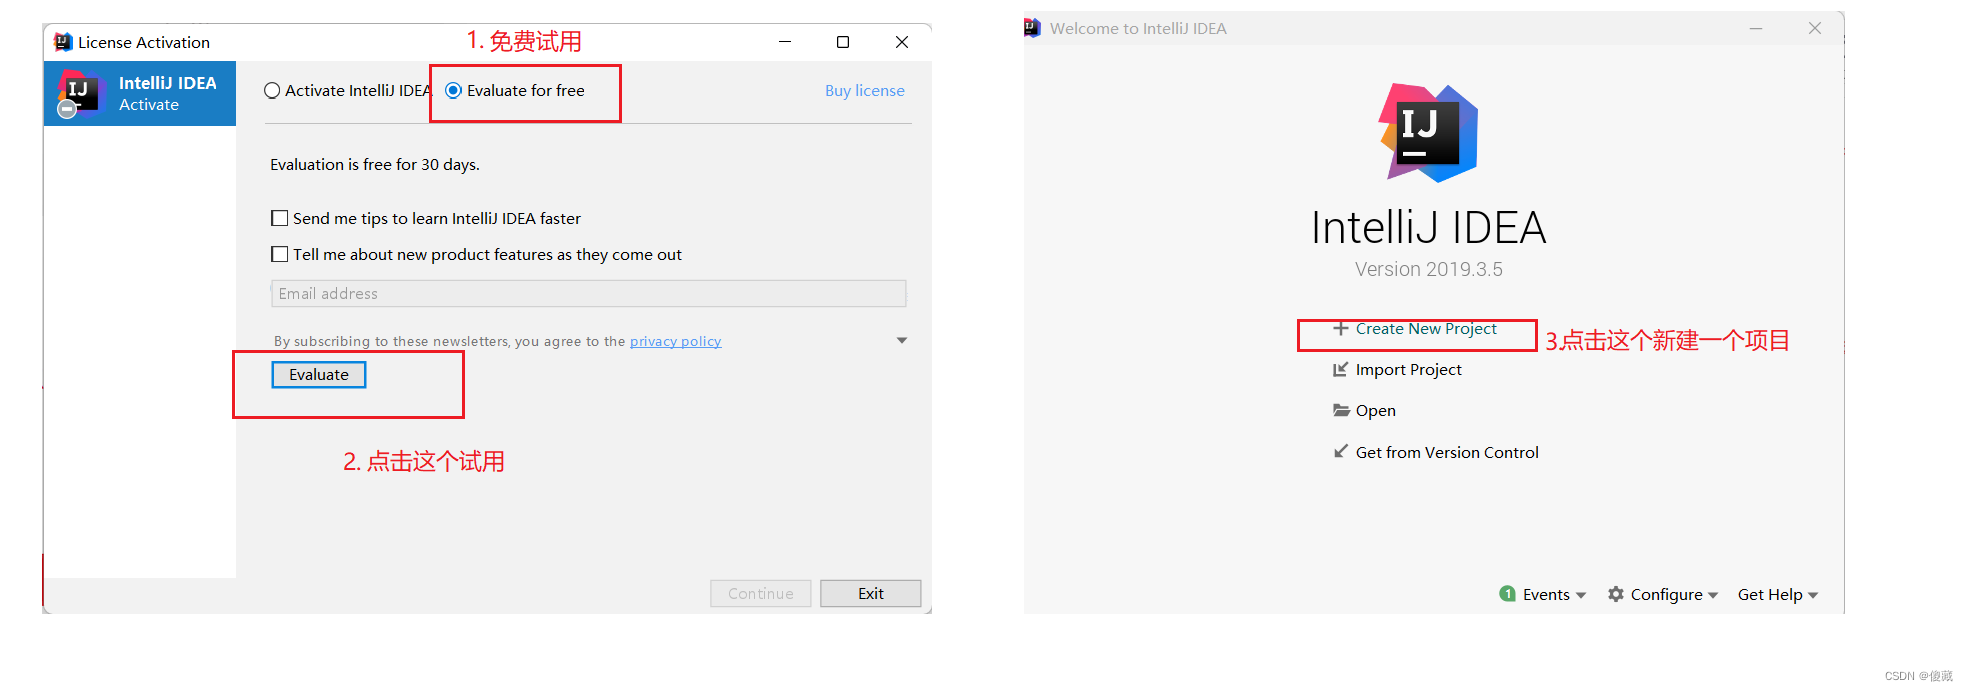1968x691 pixels.
Task: Click the Evaluate button
Action: click(319, 374)
